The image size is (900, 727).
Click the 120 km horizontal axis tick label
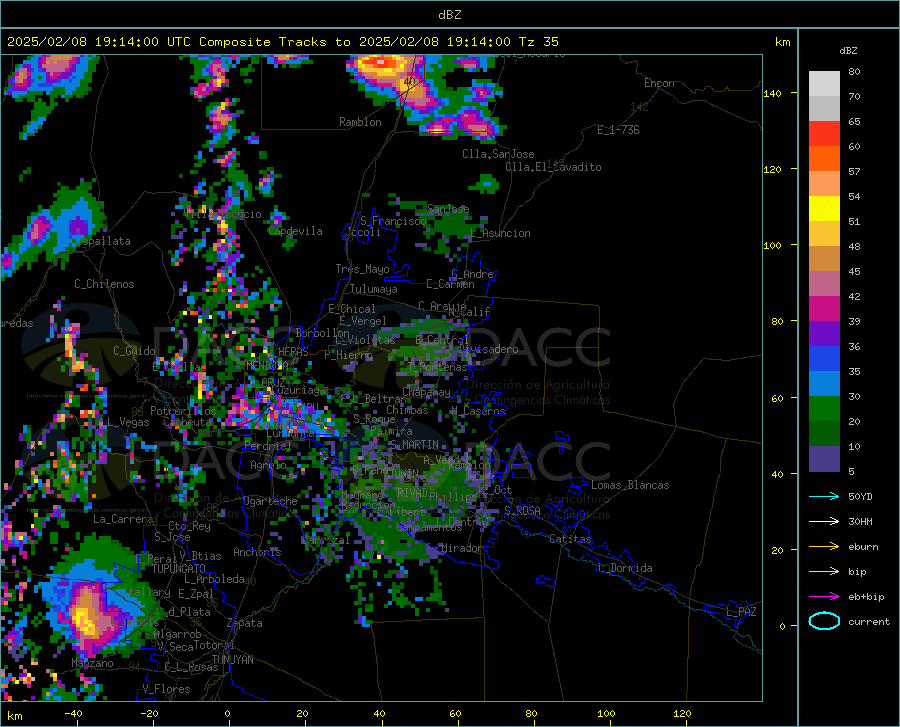[682, 714]
